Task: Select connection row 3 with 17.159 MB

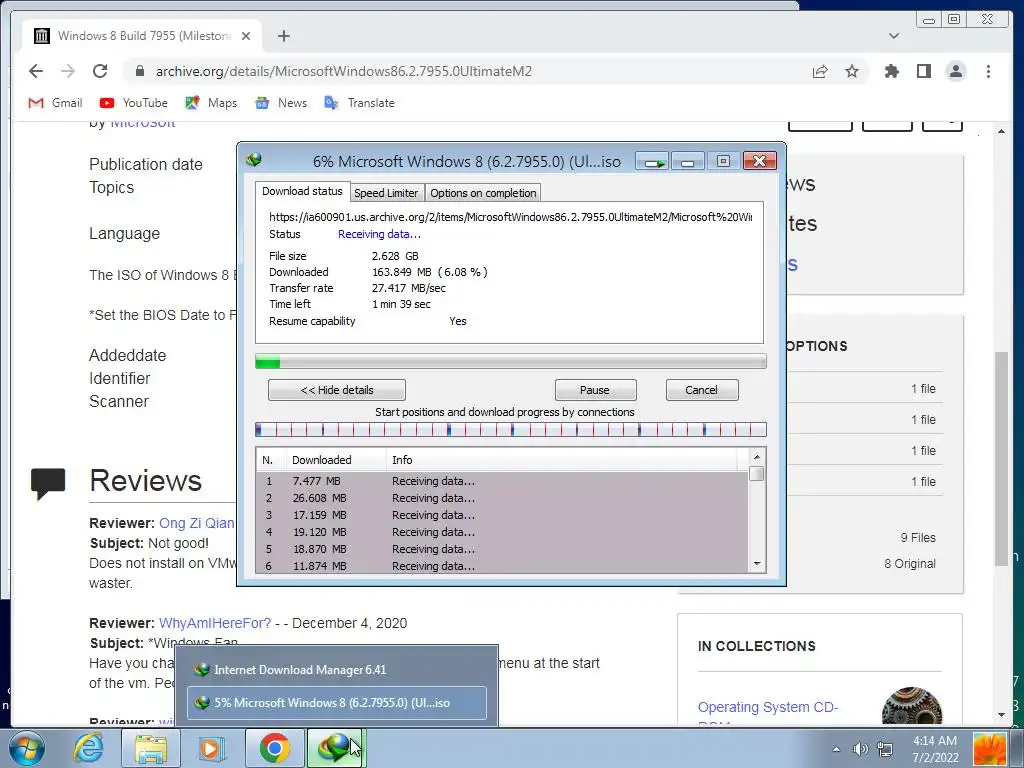Action: (x=502, y=515)
